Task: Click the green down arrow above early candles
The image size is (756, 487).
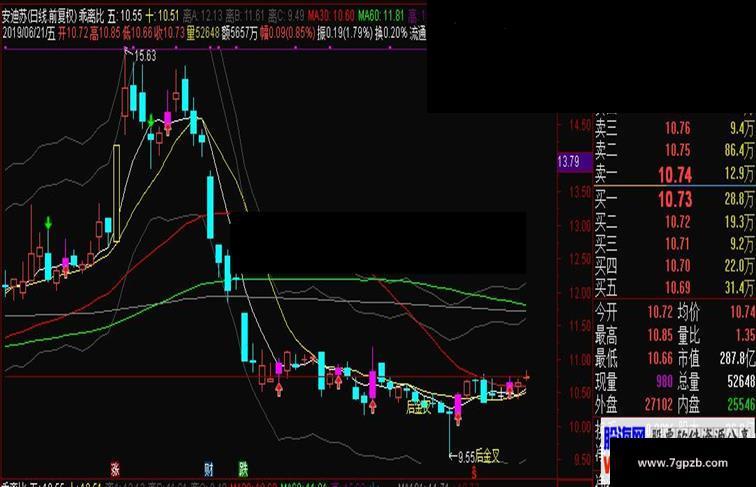Action: 48,223
